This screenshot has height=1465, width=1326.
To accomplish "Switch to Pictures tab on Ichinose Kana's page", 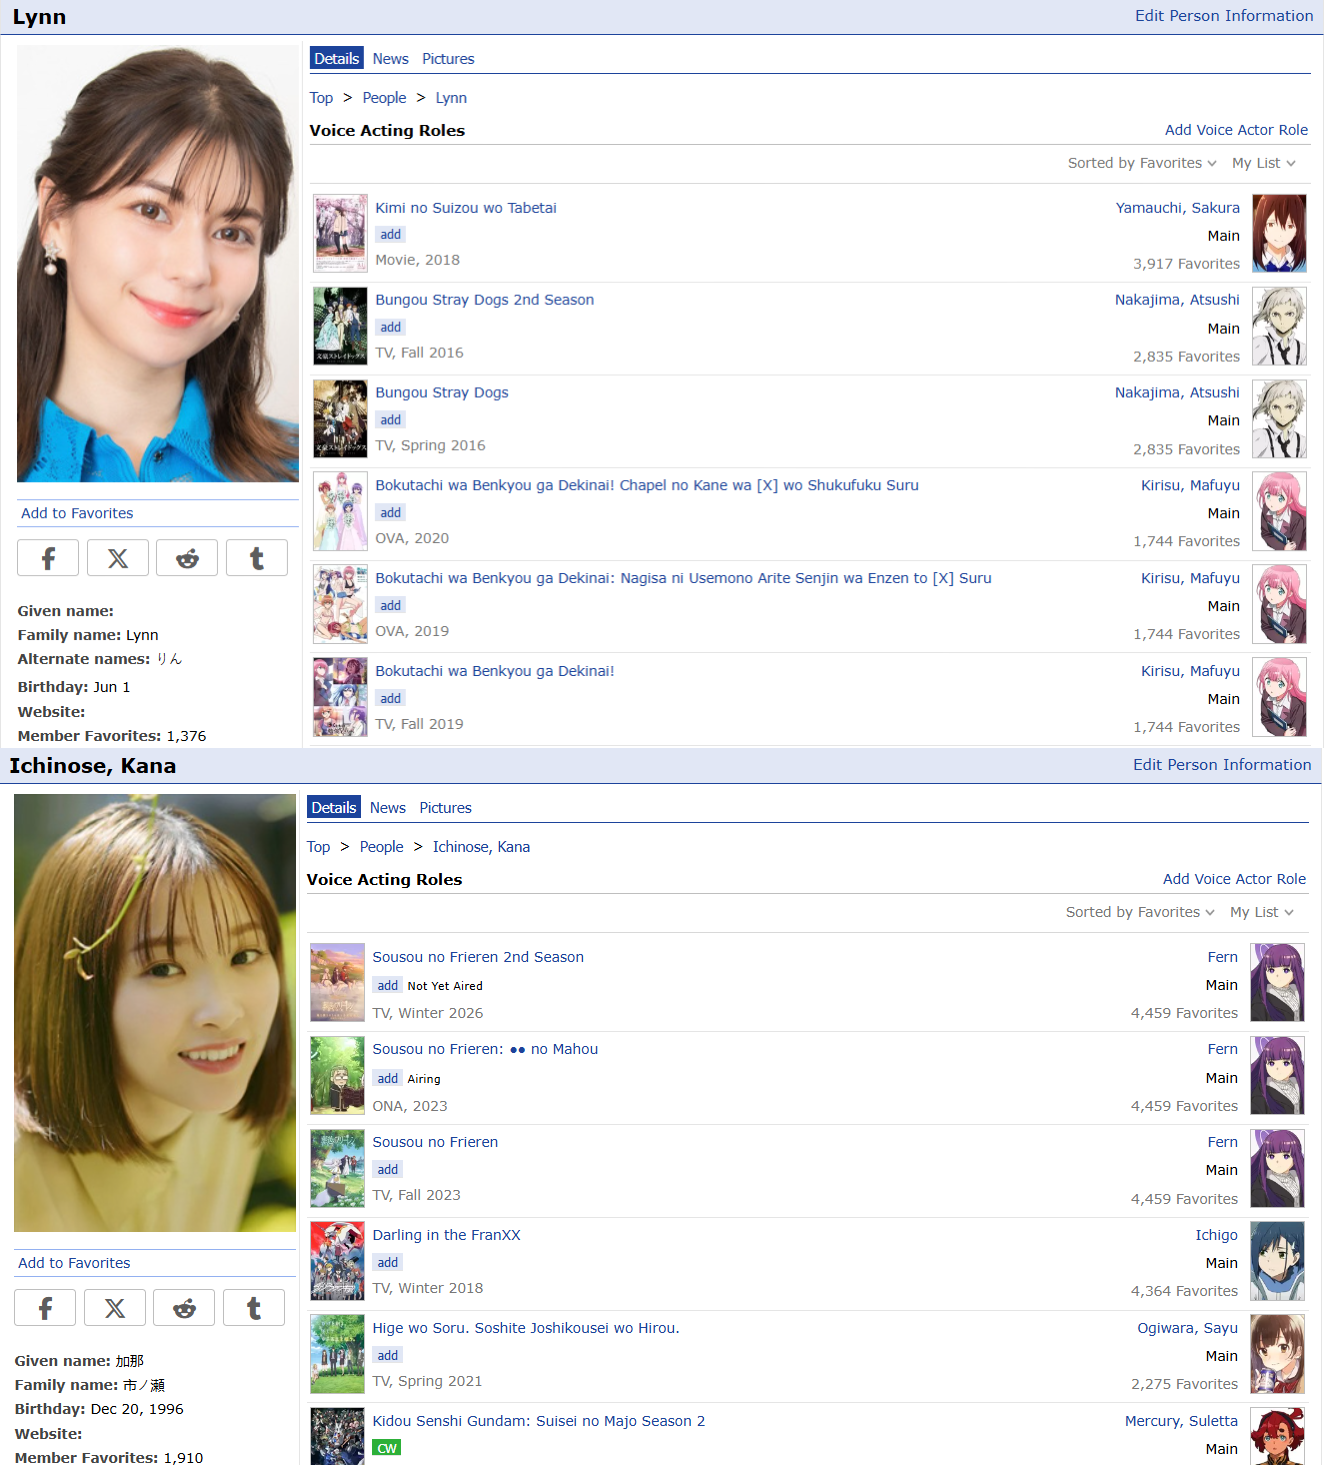I will [445, 808].
